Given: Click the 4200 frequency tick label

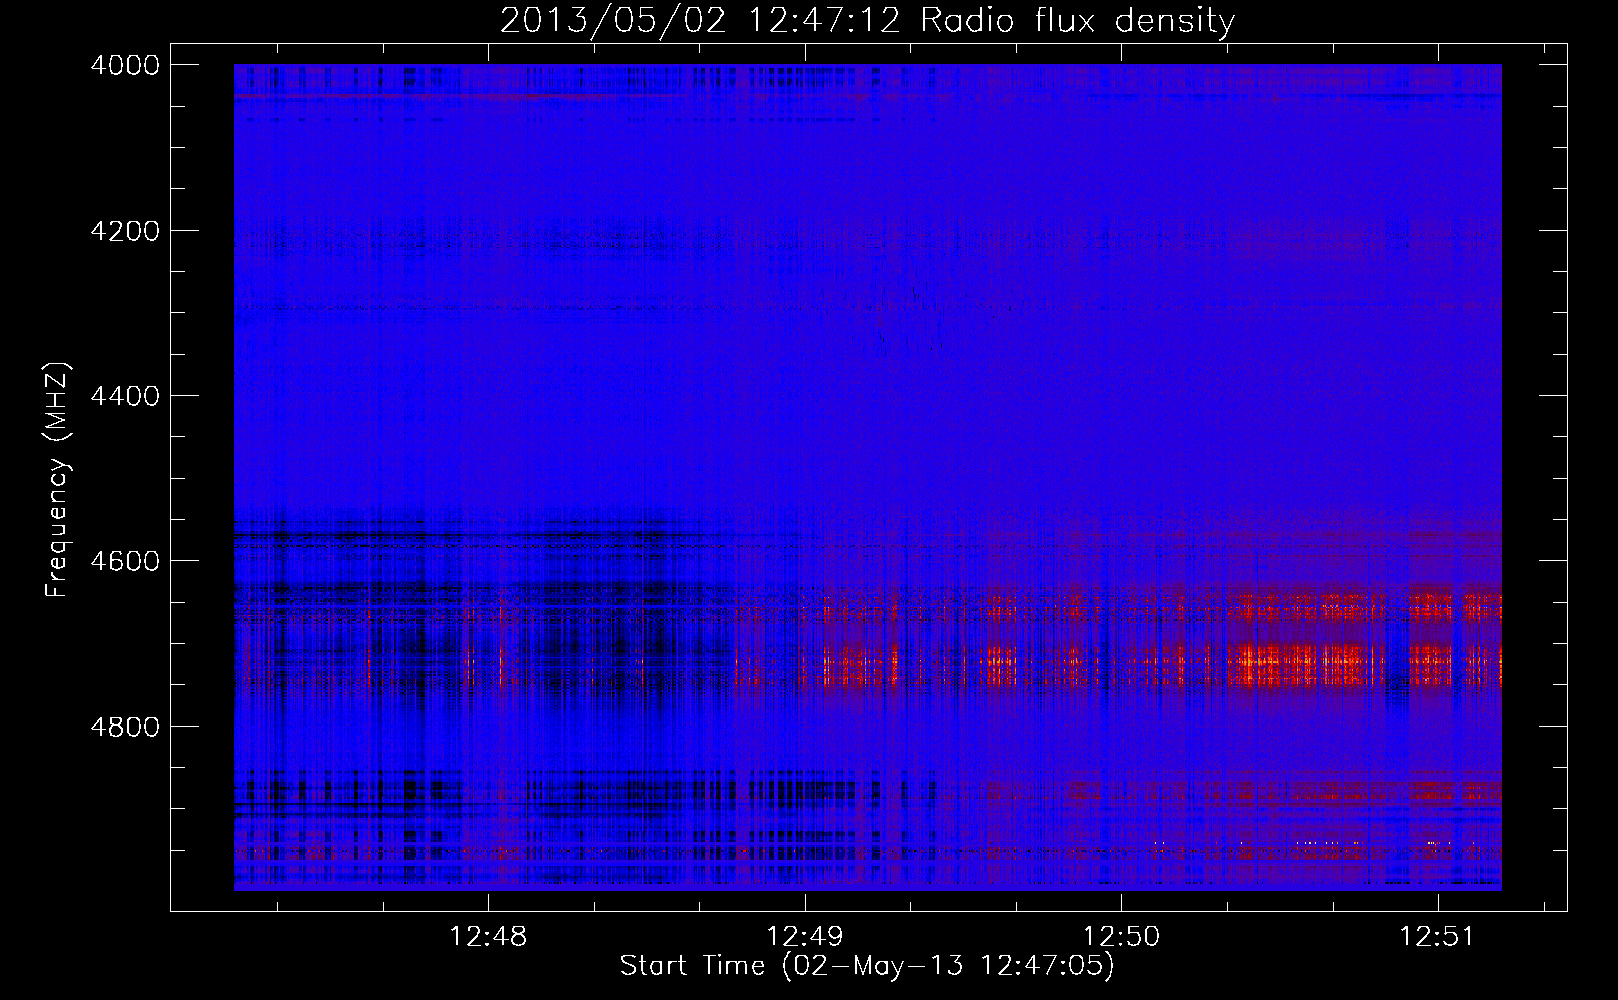Looking at the screenshot, I should pyautogui.click(x=125, y=231).
